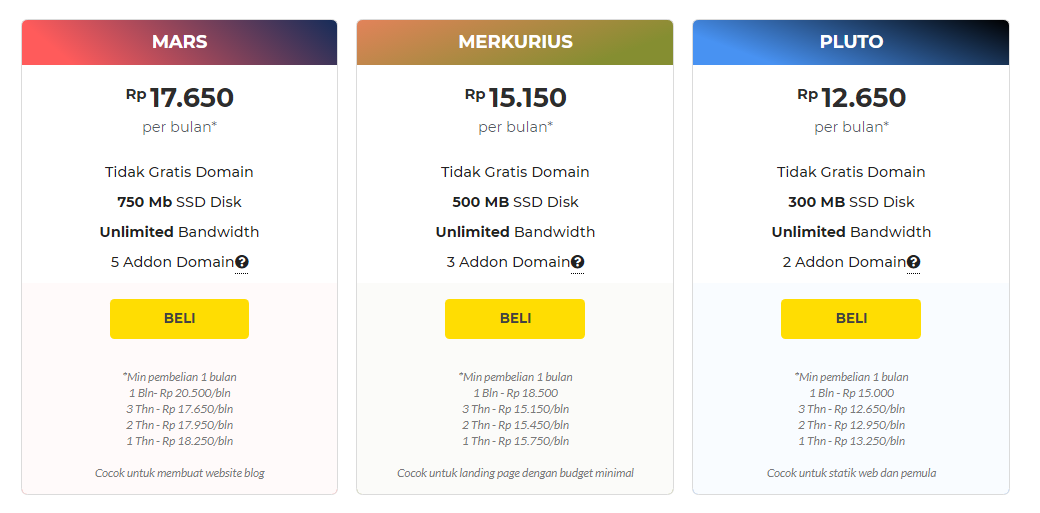Click the Rp 15.150 price on MERKURIUS
Screen dimensions: 1040x513
[x=515, y=98]
